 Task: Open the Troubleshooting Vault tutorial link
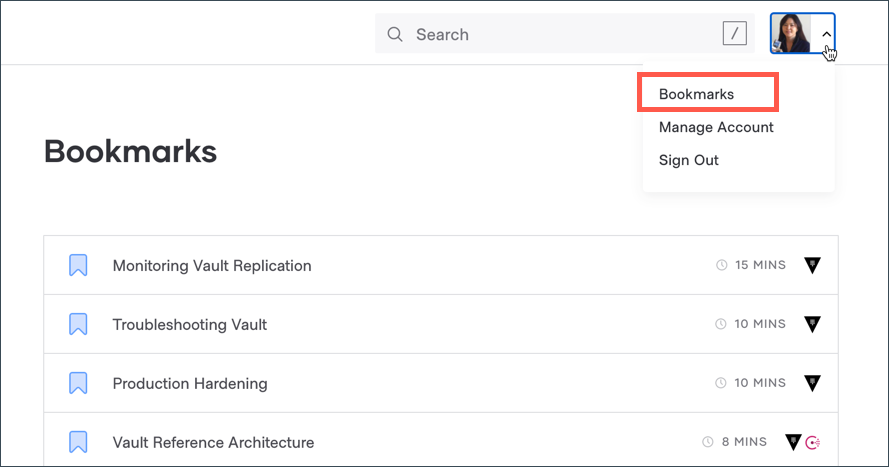pos(190,325)
